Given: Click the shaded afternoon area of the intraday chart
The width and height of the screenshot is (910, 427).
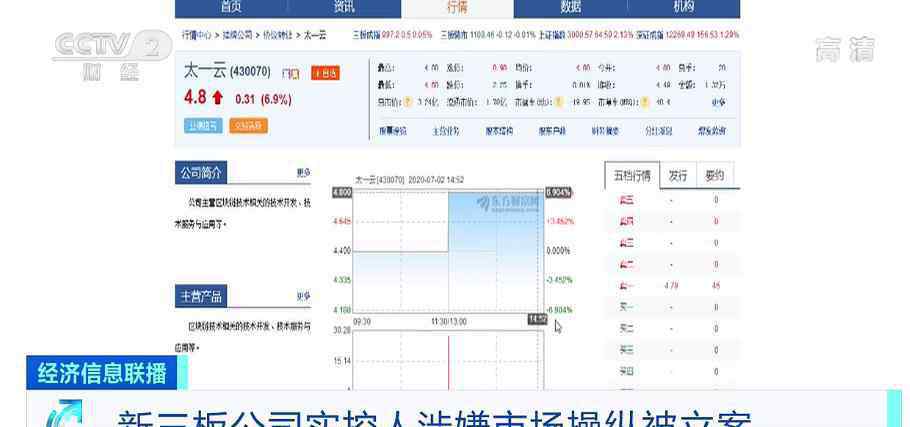Looking at the screenshot, I should [x=496, y=251].
